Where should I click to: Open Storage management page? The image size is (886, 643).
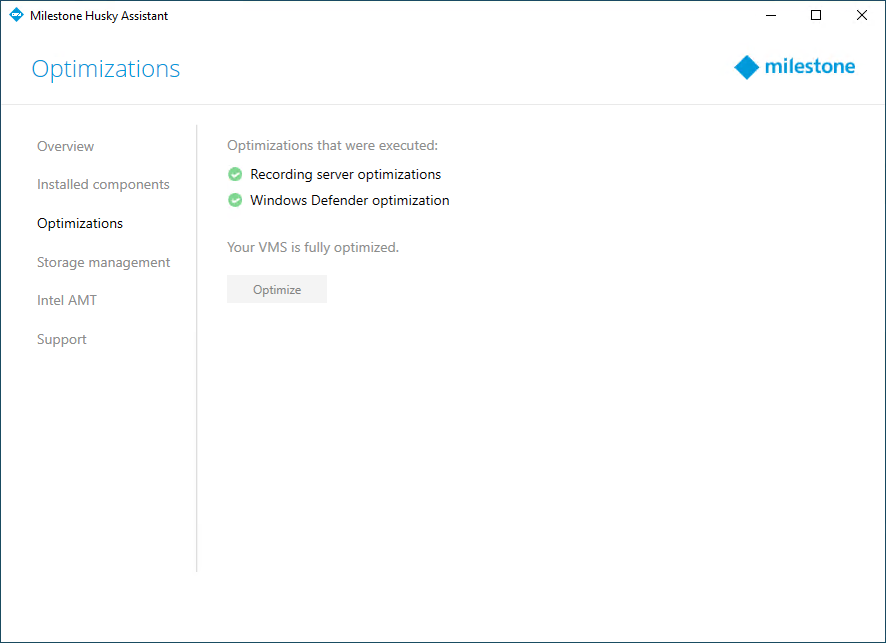coord(103,262)
